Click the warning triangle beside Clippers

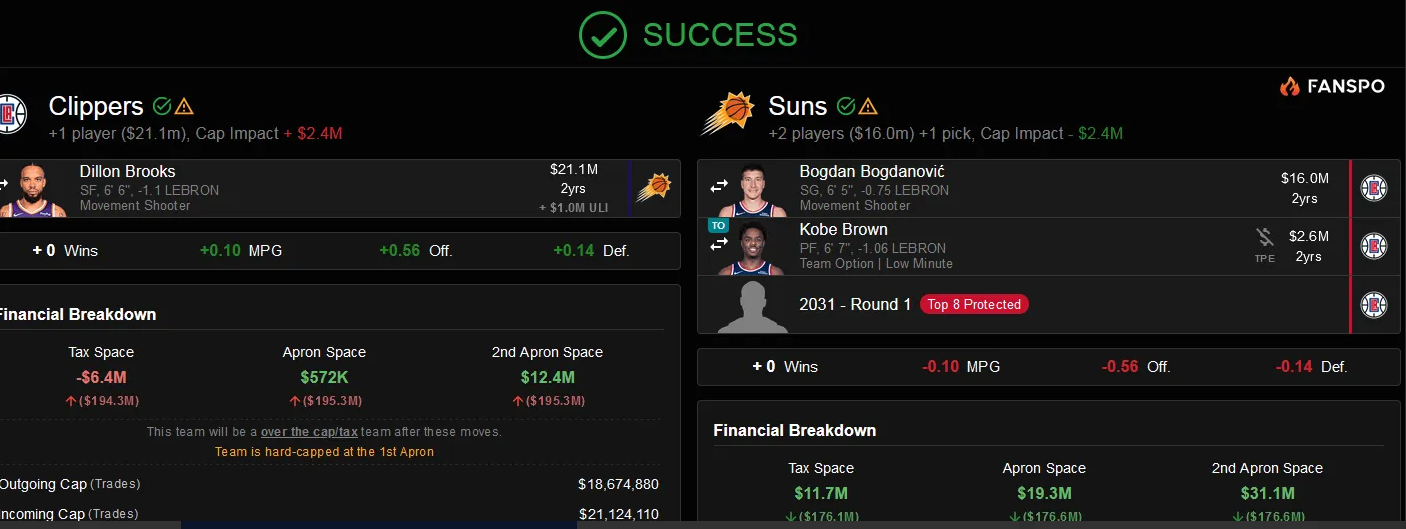click(184, 106)
